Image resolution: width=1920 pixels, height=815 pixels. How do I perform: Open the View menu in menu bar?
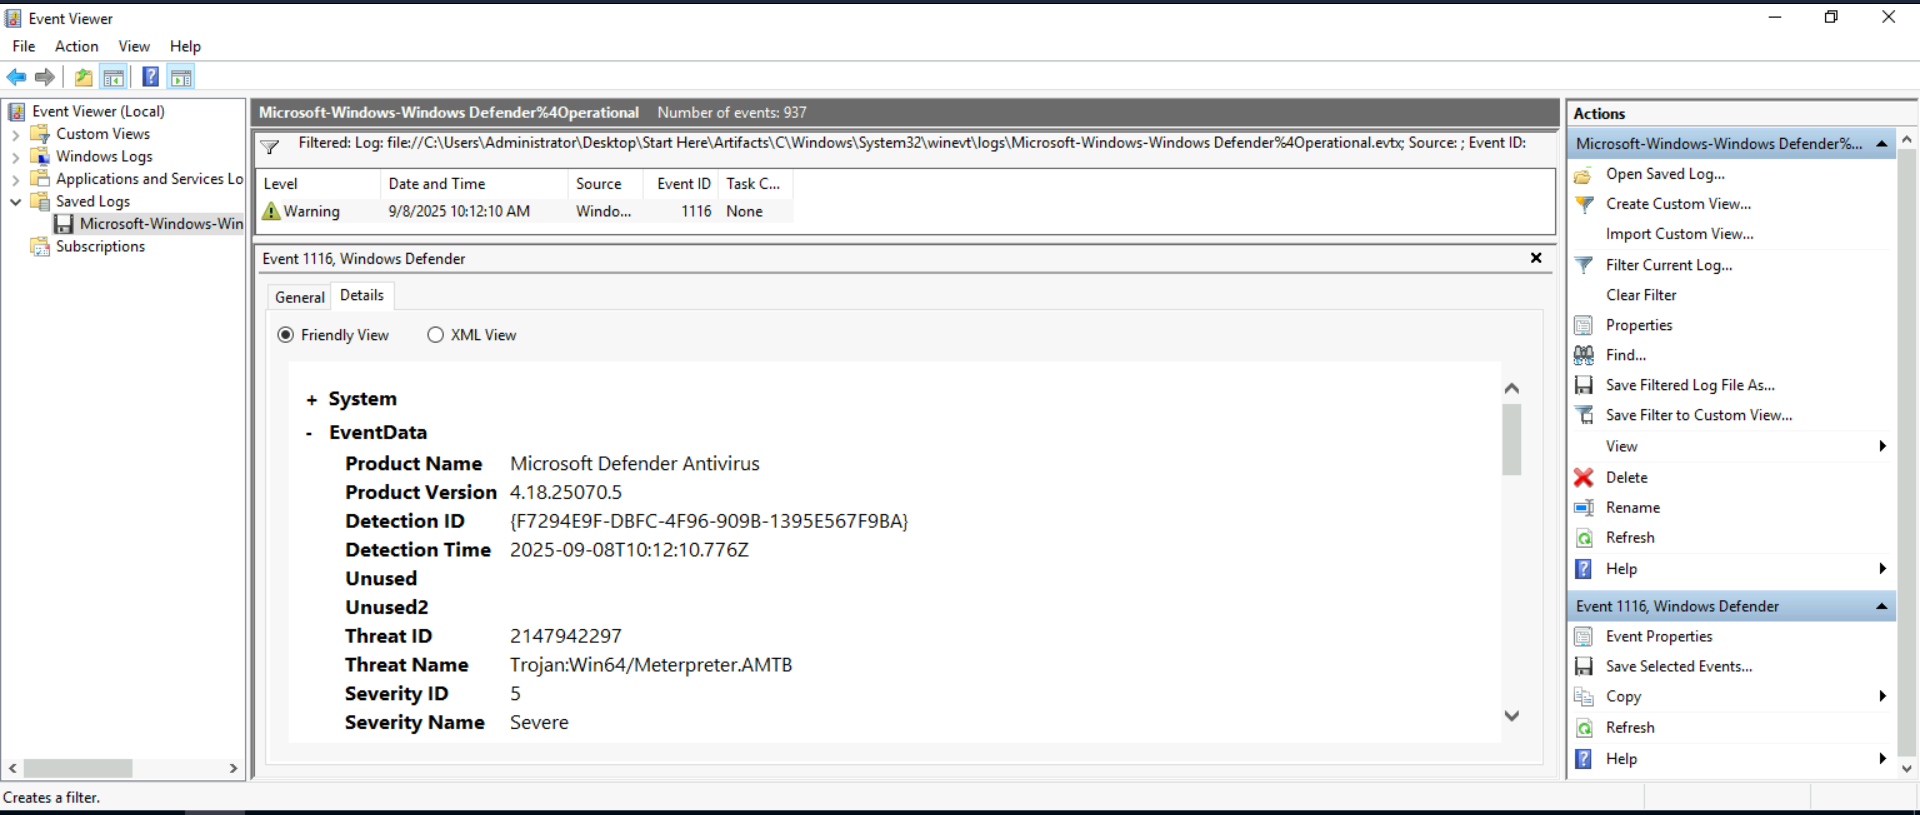pos(134,46)
